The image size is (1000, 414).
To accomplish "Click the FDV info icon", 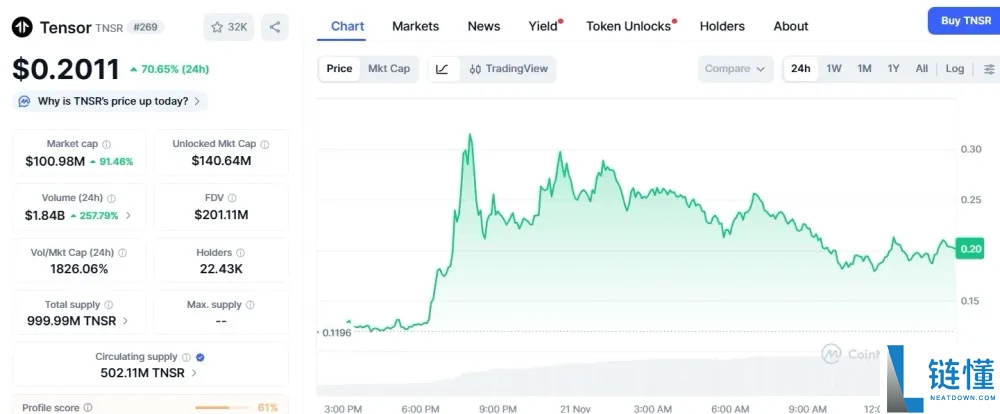I will click(x=232, y=198).
